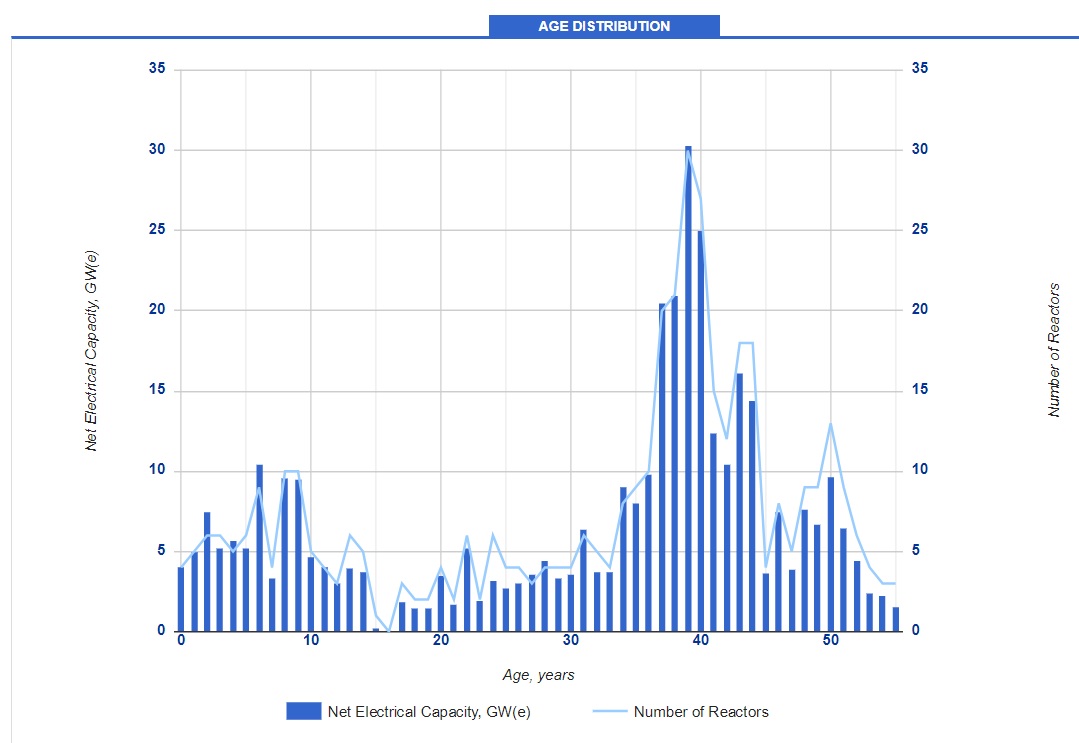This screenshot has width=1079, height=743.
Task: Toggle the Number of Reactors legend entry
Action: tap(701, 712)
